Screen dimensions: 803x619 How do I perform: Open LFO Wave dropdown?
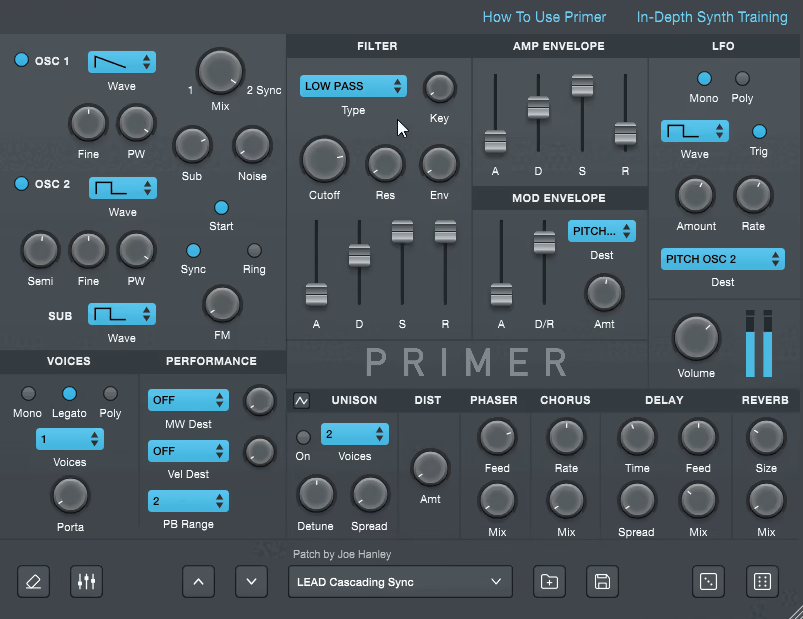pyautogui.click(x=694, y=131)
